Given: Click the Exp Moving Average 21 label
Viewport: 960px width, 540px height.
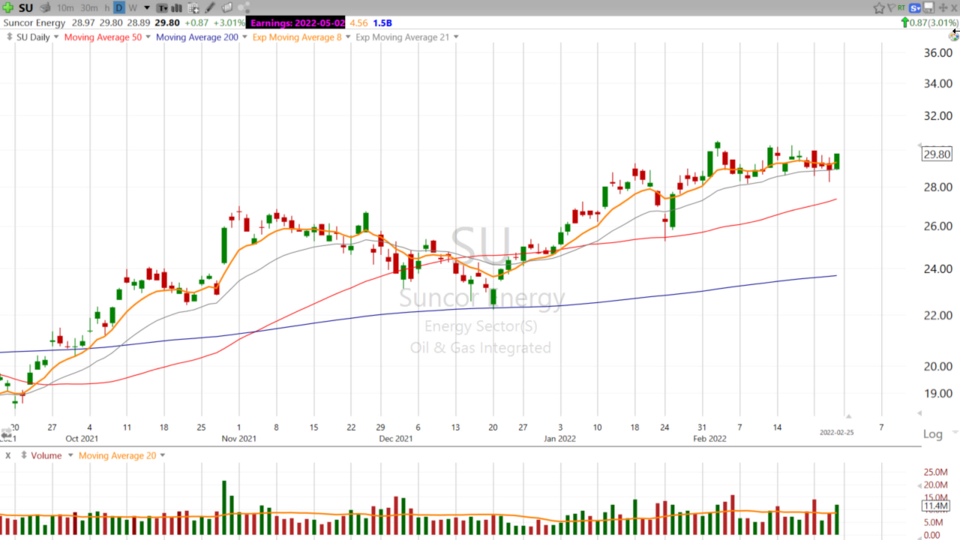Looking at the screenshot, I should (x=402, y=37).
